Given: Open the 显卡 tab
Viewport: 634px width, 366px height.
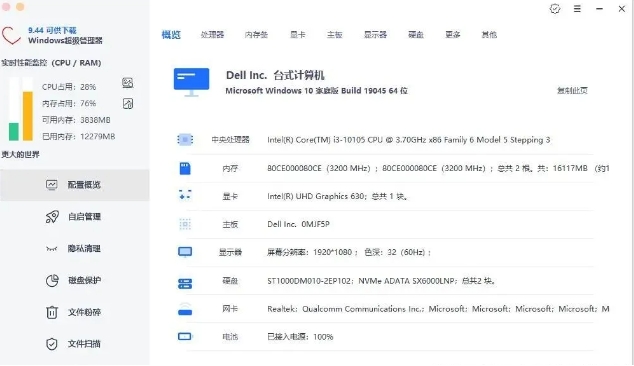Looking at the screenshot, I should click(298, 35).
